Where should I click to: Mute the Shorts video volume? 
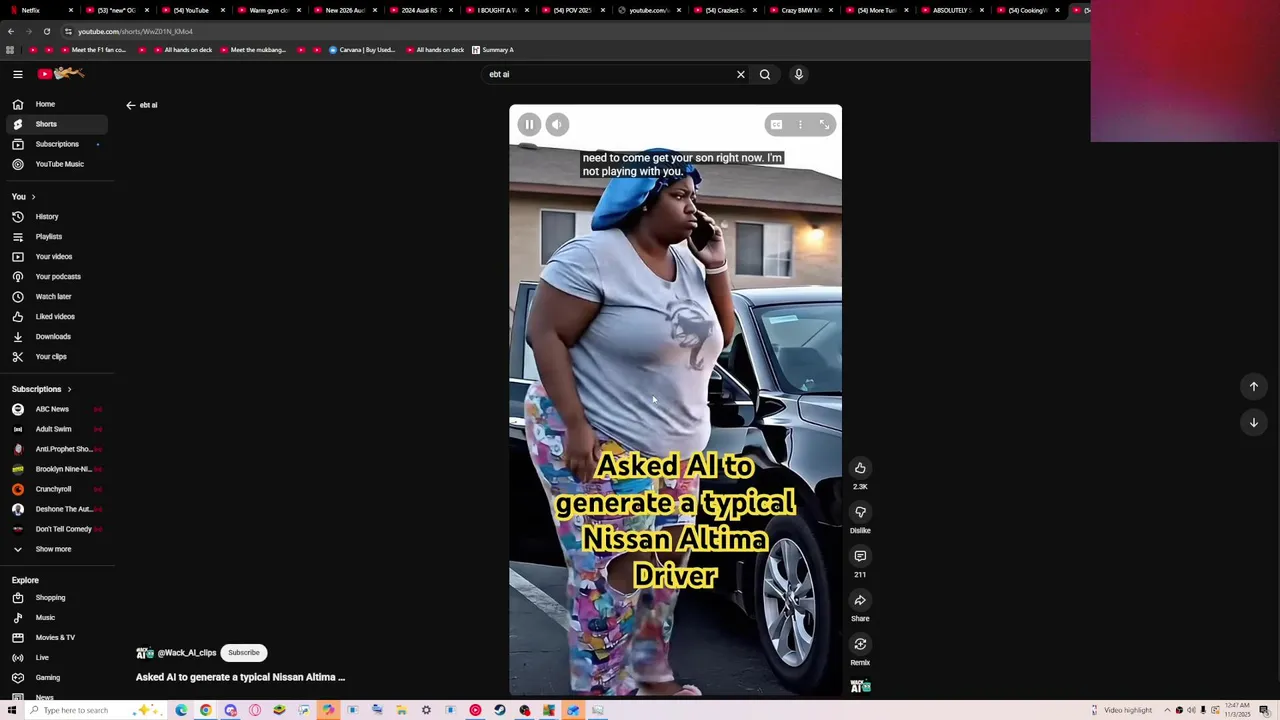(557, 124)
